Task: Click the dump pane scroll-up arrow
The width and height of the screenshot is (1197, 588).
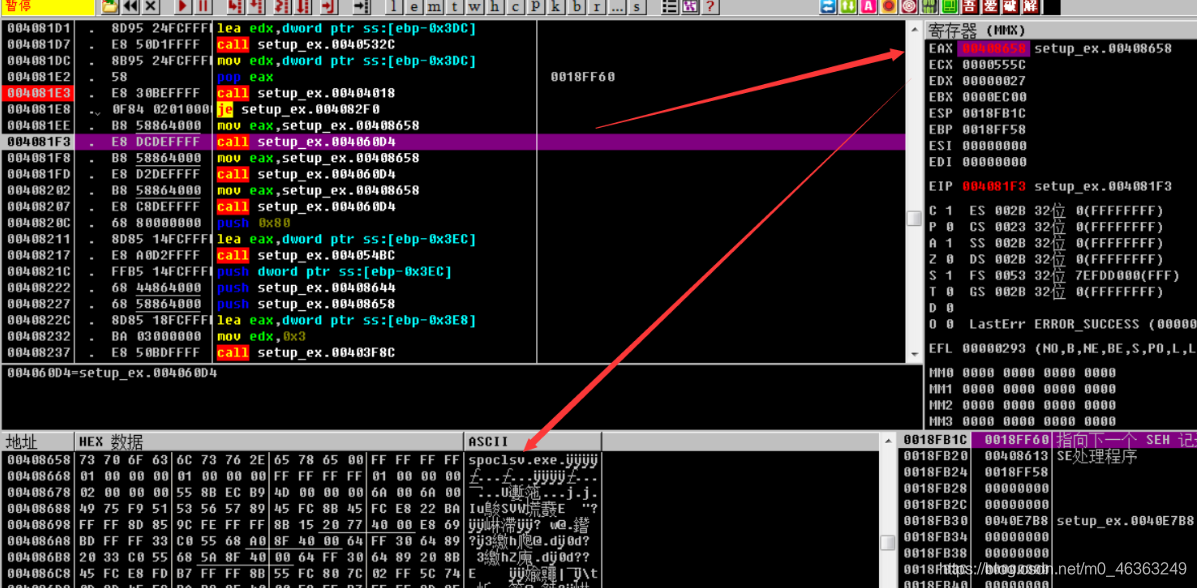Action: click(887, 441)
